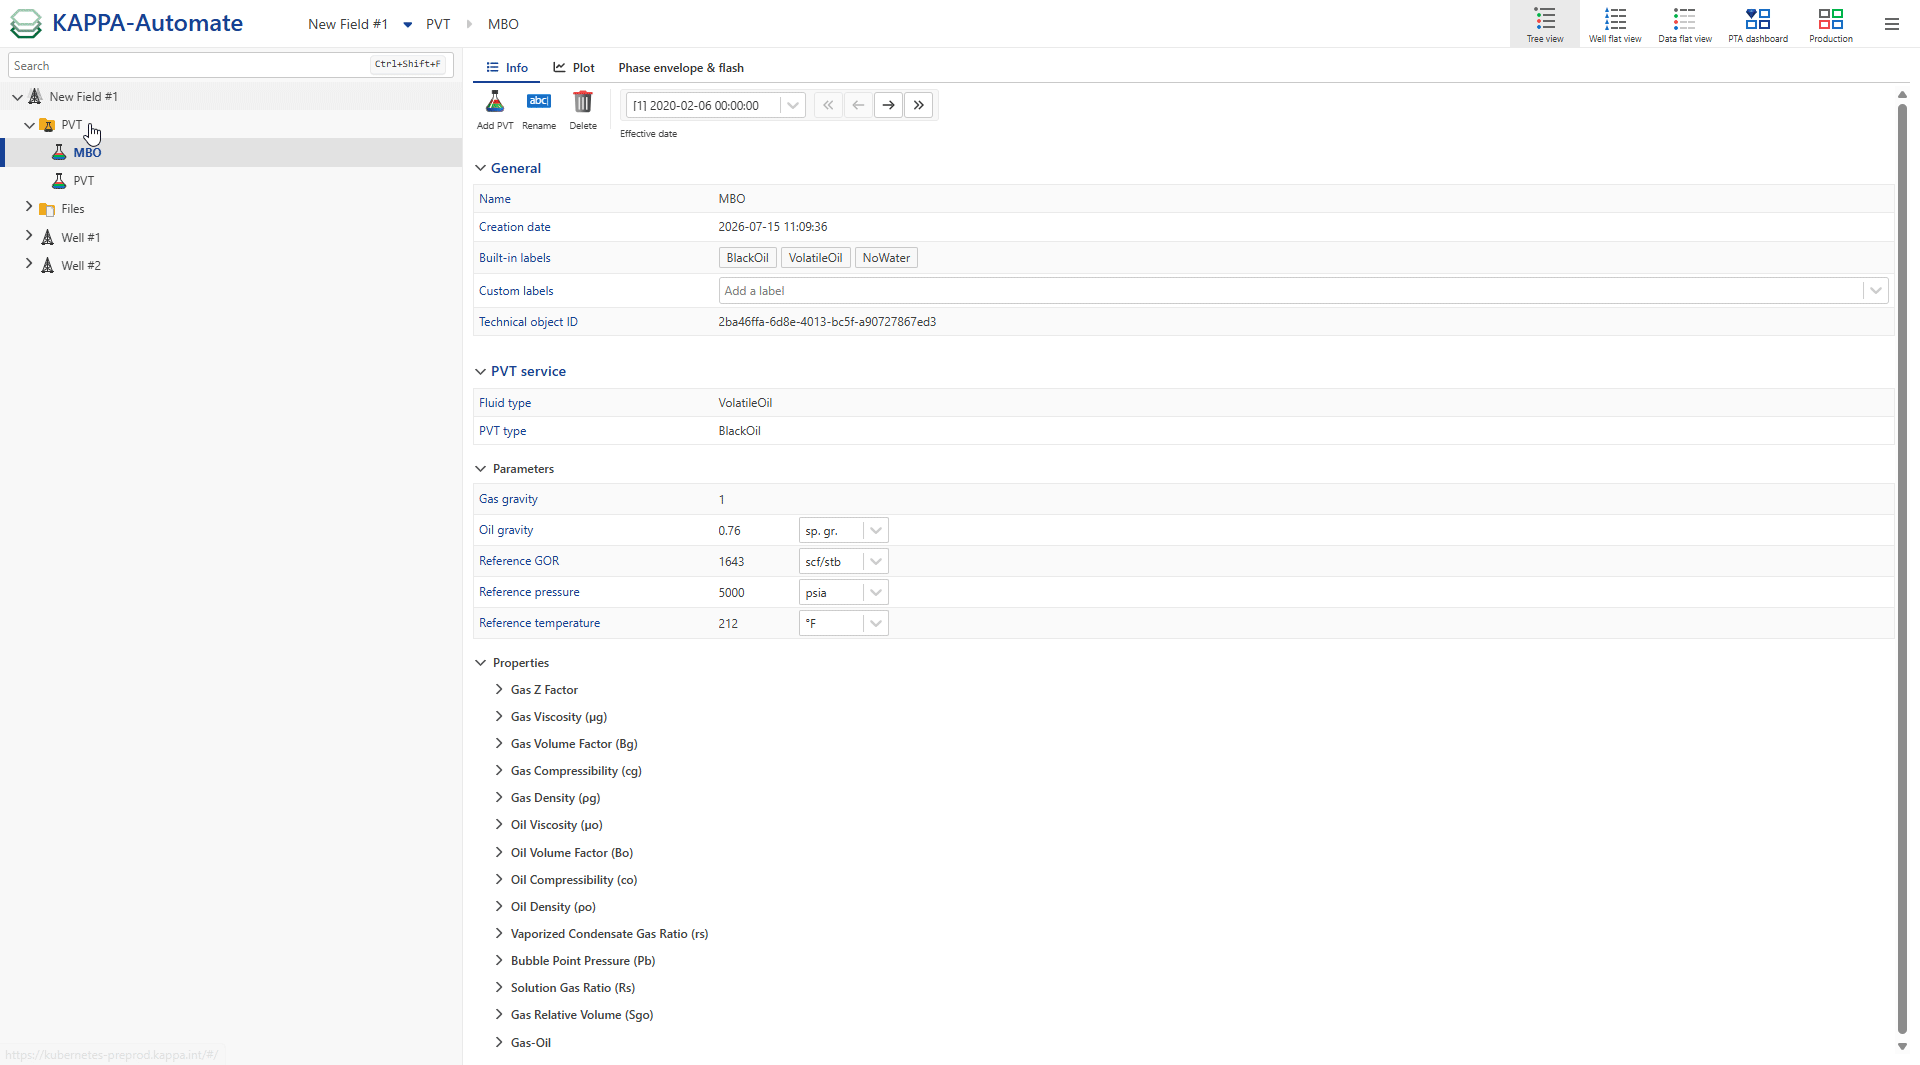Click the Add PVT flask icon
Screen dimensions: 1920x1065
pos(495,102)
